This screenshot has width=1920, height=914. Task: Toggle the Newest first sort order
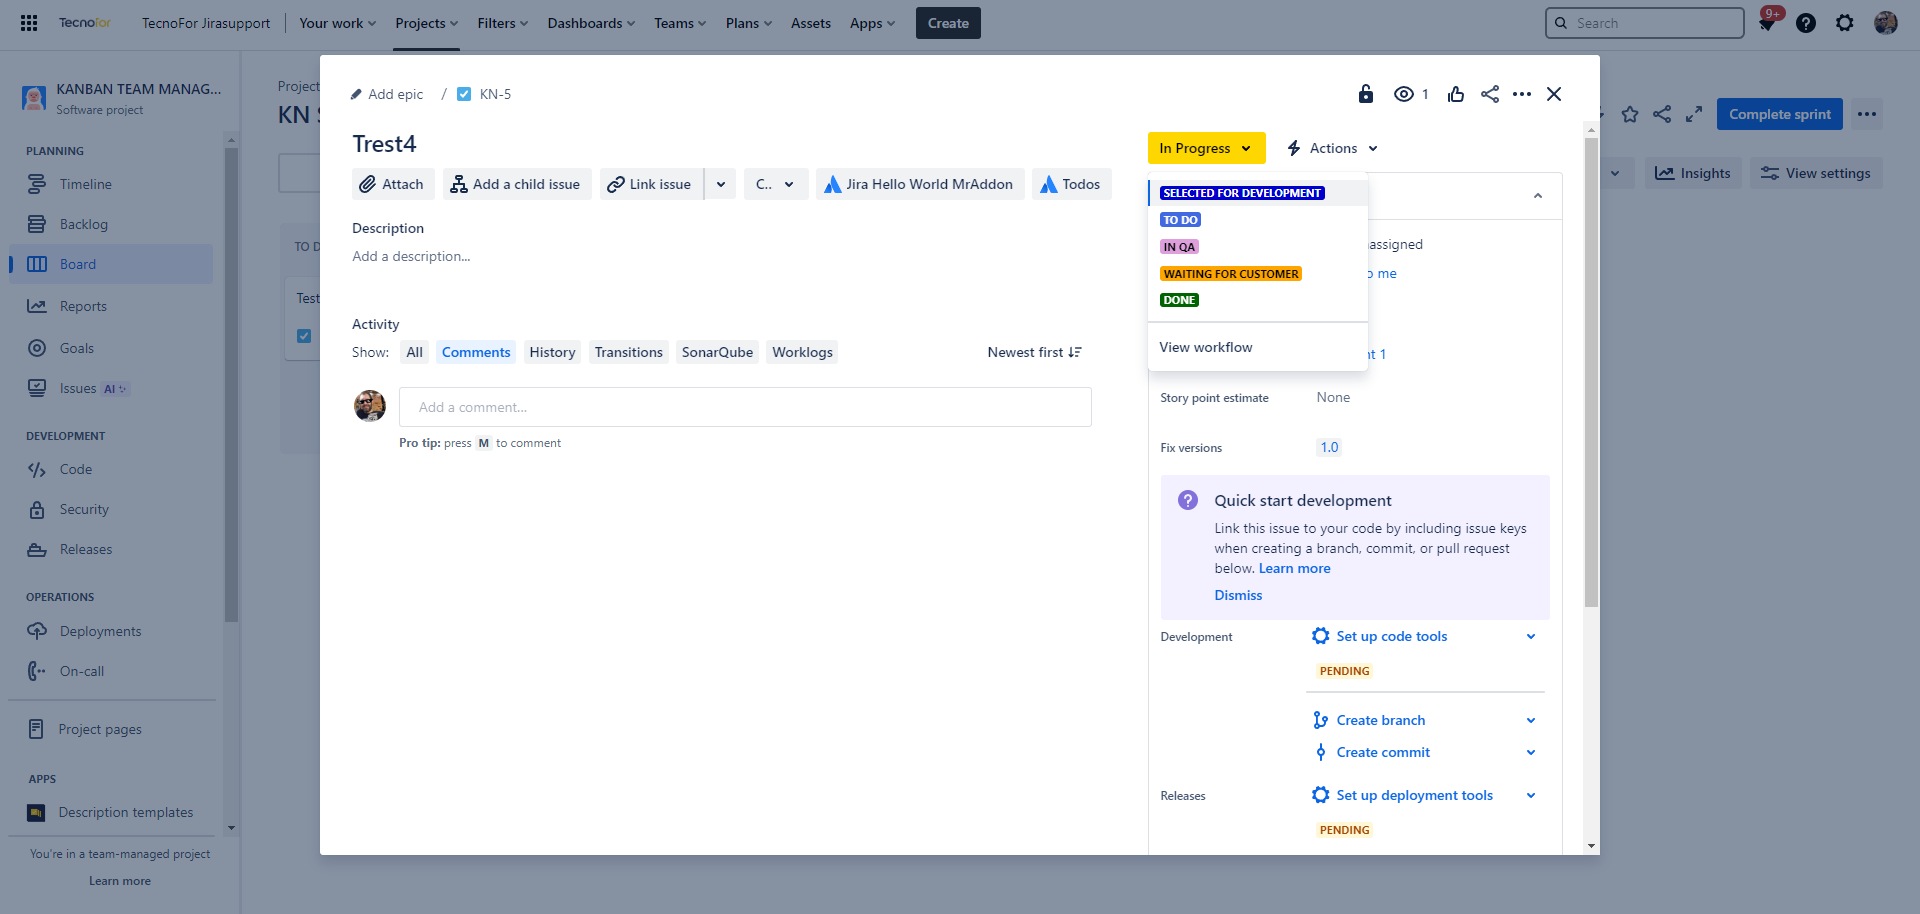click(1034, 352)
